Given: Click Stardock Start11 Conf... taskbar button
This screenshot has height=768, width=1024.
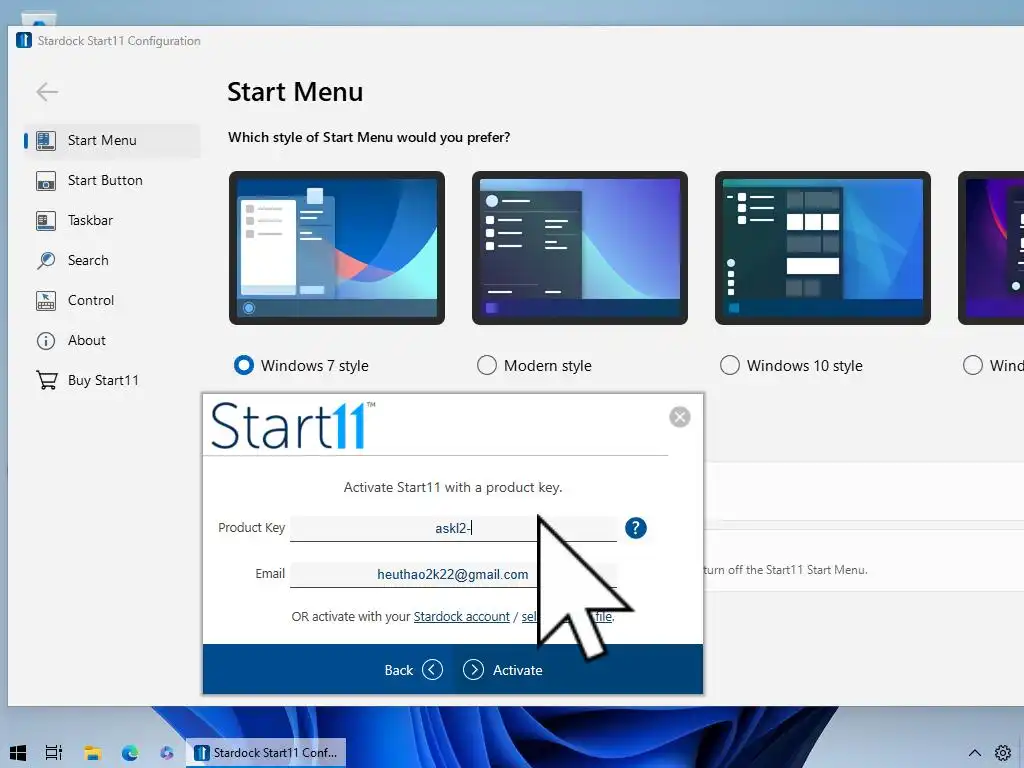Looking at the screenshot, I should (266, 753).
